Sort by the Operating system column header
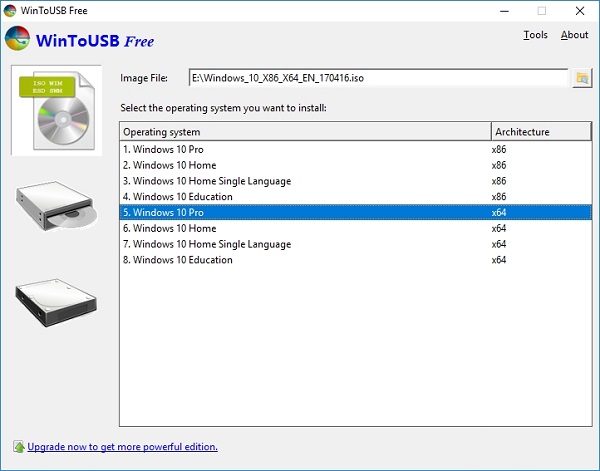Screen dimensions: 600x471 305,132
